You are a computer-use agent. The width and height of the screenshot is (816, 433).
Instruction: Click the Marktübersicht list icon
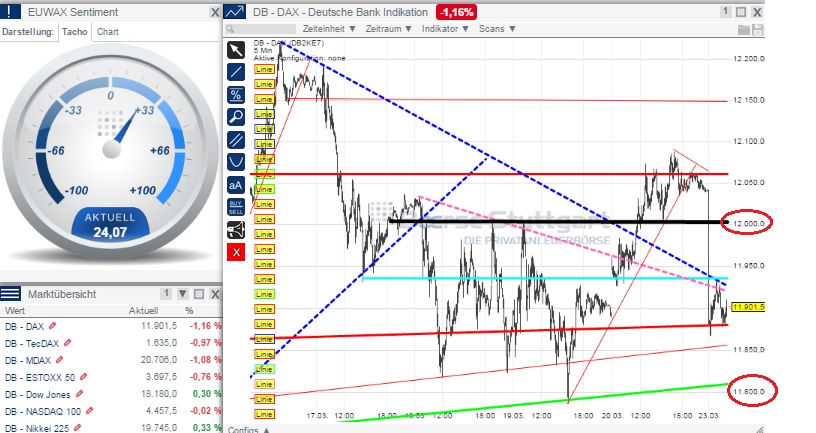(x=10, y=294)
